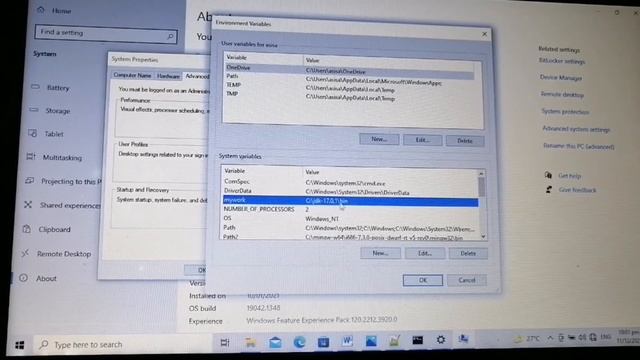Click the Home icon in Settings
Image resolution: width=640 pixels, height=360 pixels.
tap(40, 10)
